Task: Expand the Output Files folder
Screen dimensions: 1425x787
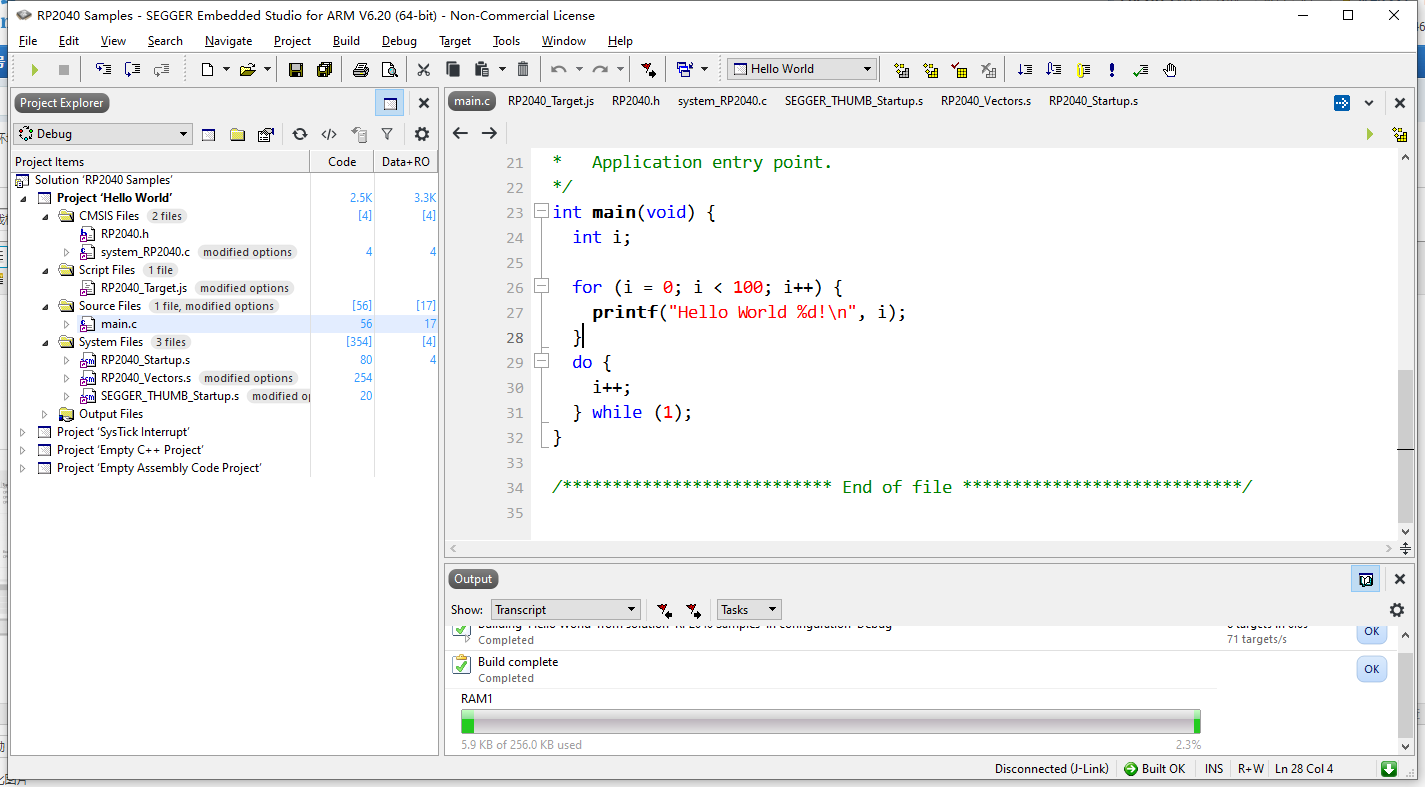Action: click(45, 414)
